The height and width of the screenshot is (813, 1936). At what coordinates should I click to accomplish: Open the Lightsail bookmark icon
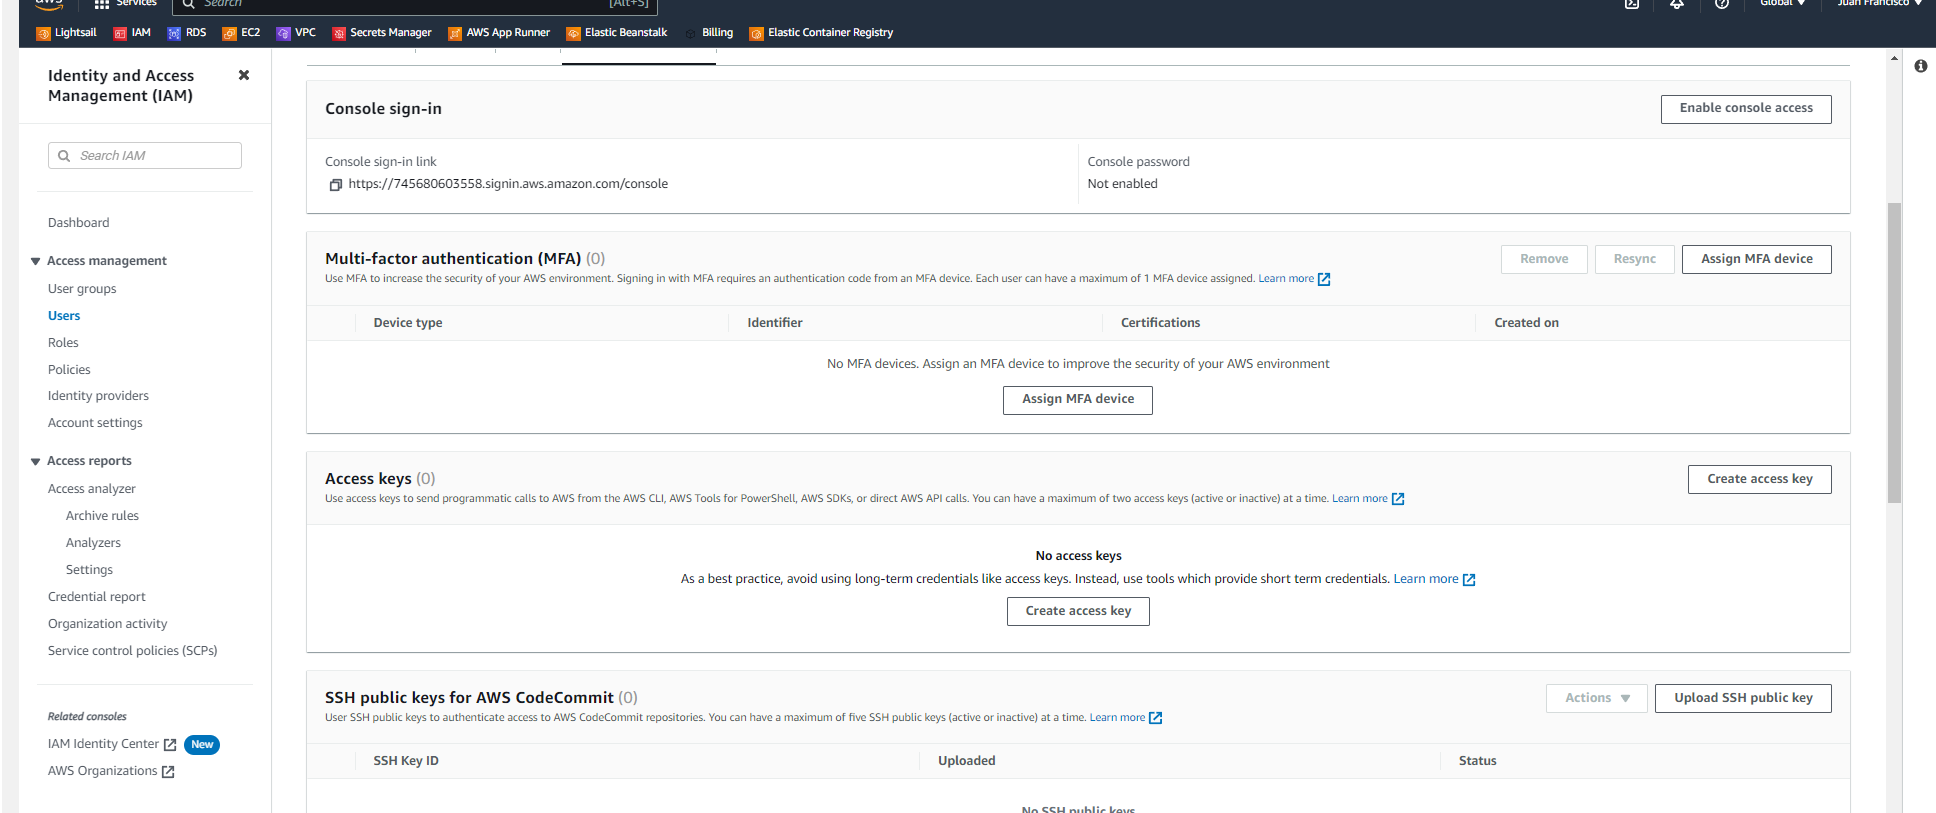click(43, 33)
